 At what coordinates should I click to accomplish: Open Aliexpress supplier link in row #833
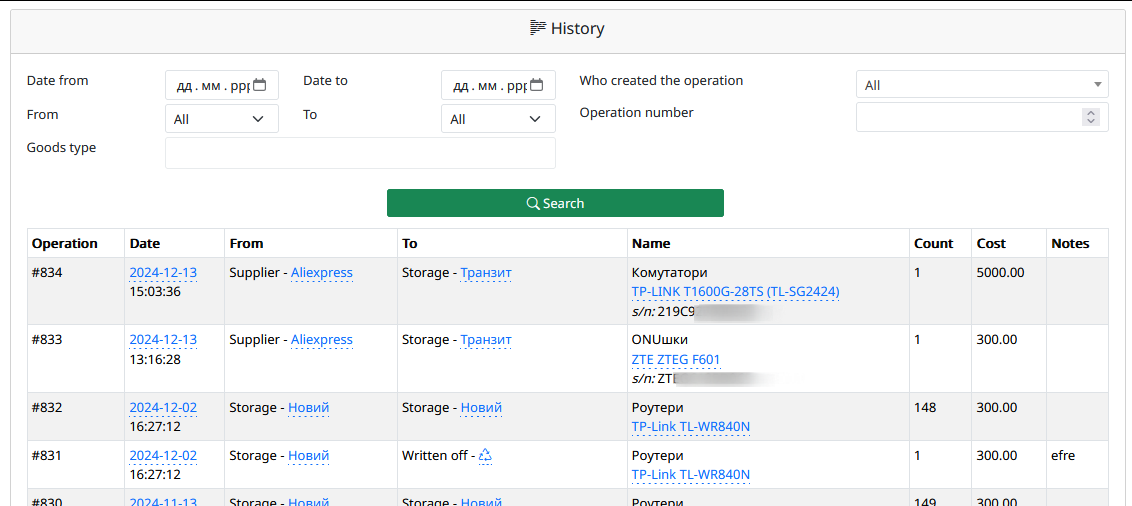[322, 340]
